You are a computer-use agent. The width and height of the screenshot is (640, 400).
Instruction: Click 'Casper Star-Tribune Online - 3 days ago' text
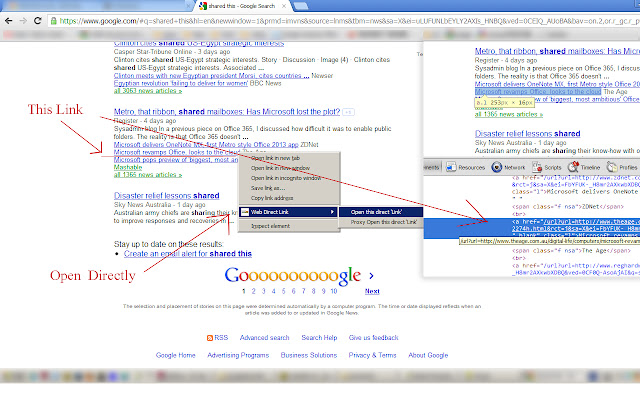172,52
